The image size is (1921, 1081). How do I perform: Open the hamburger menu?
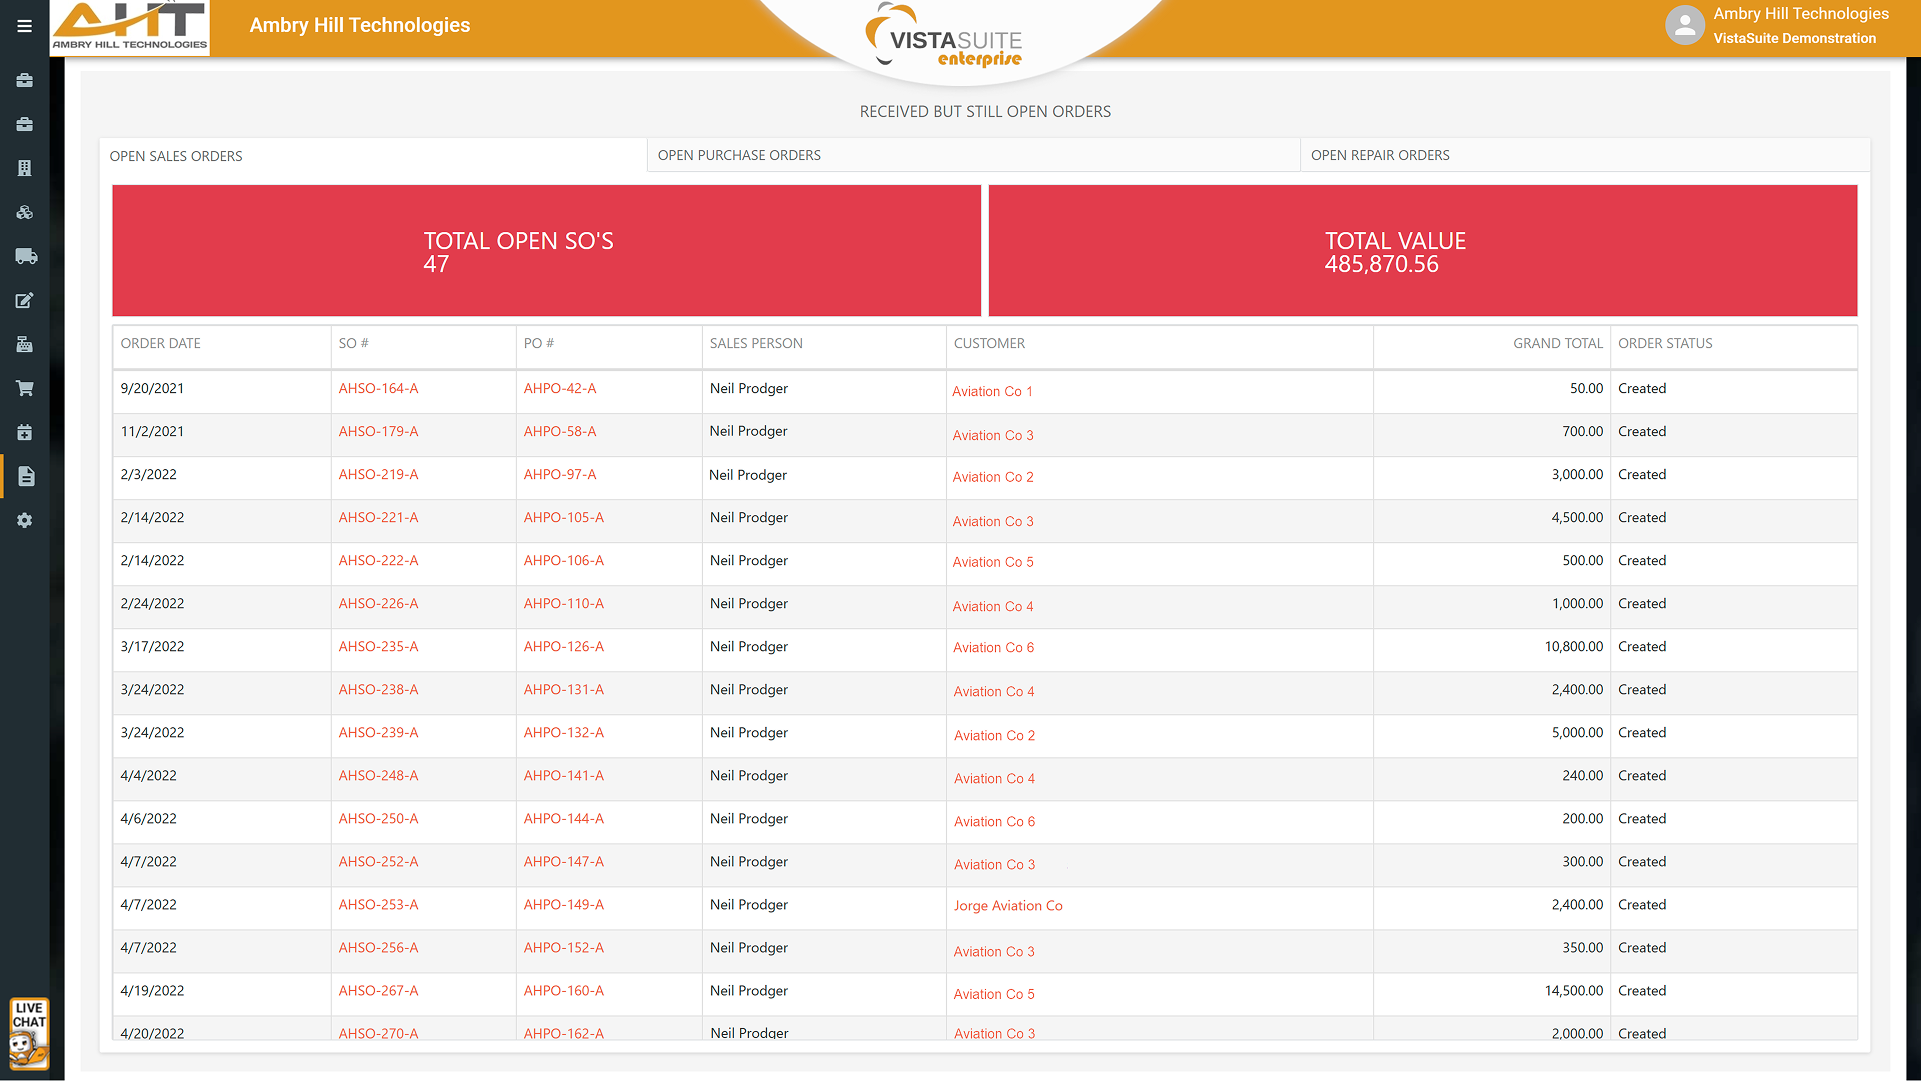coord(24,26)
